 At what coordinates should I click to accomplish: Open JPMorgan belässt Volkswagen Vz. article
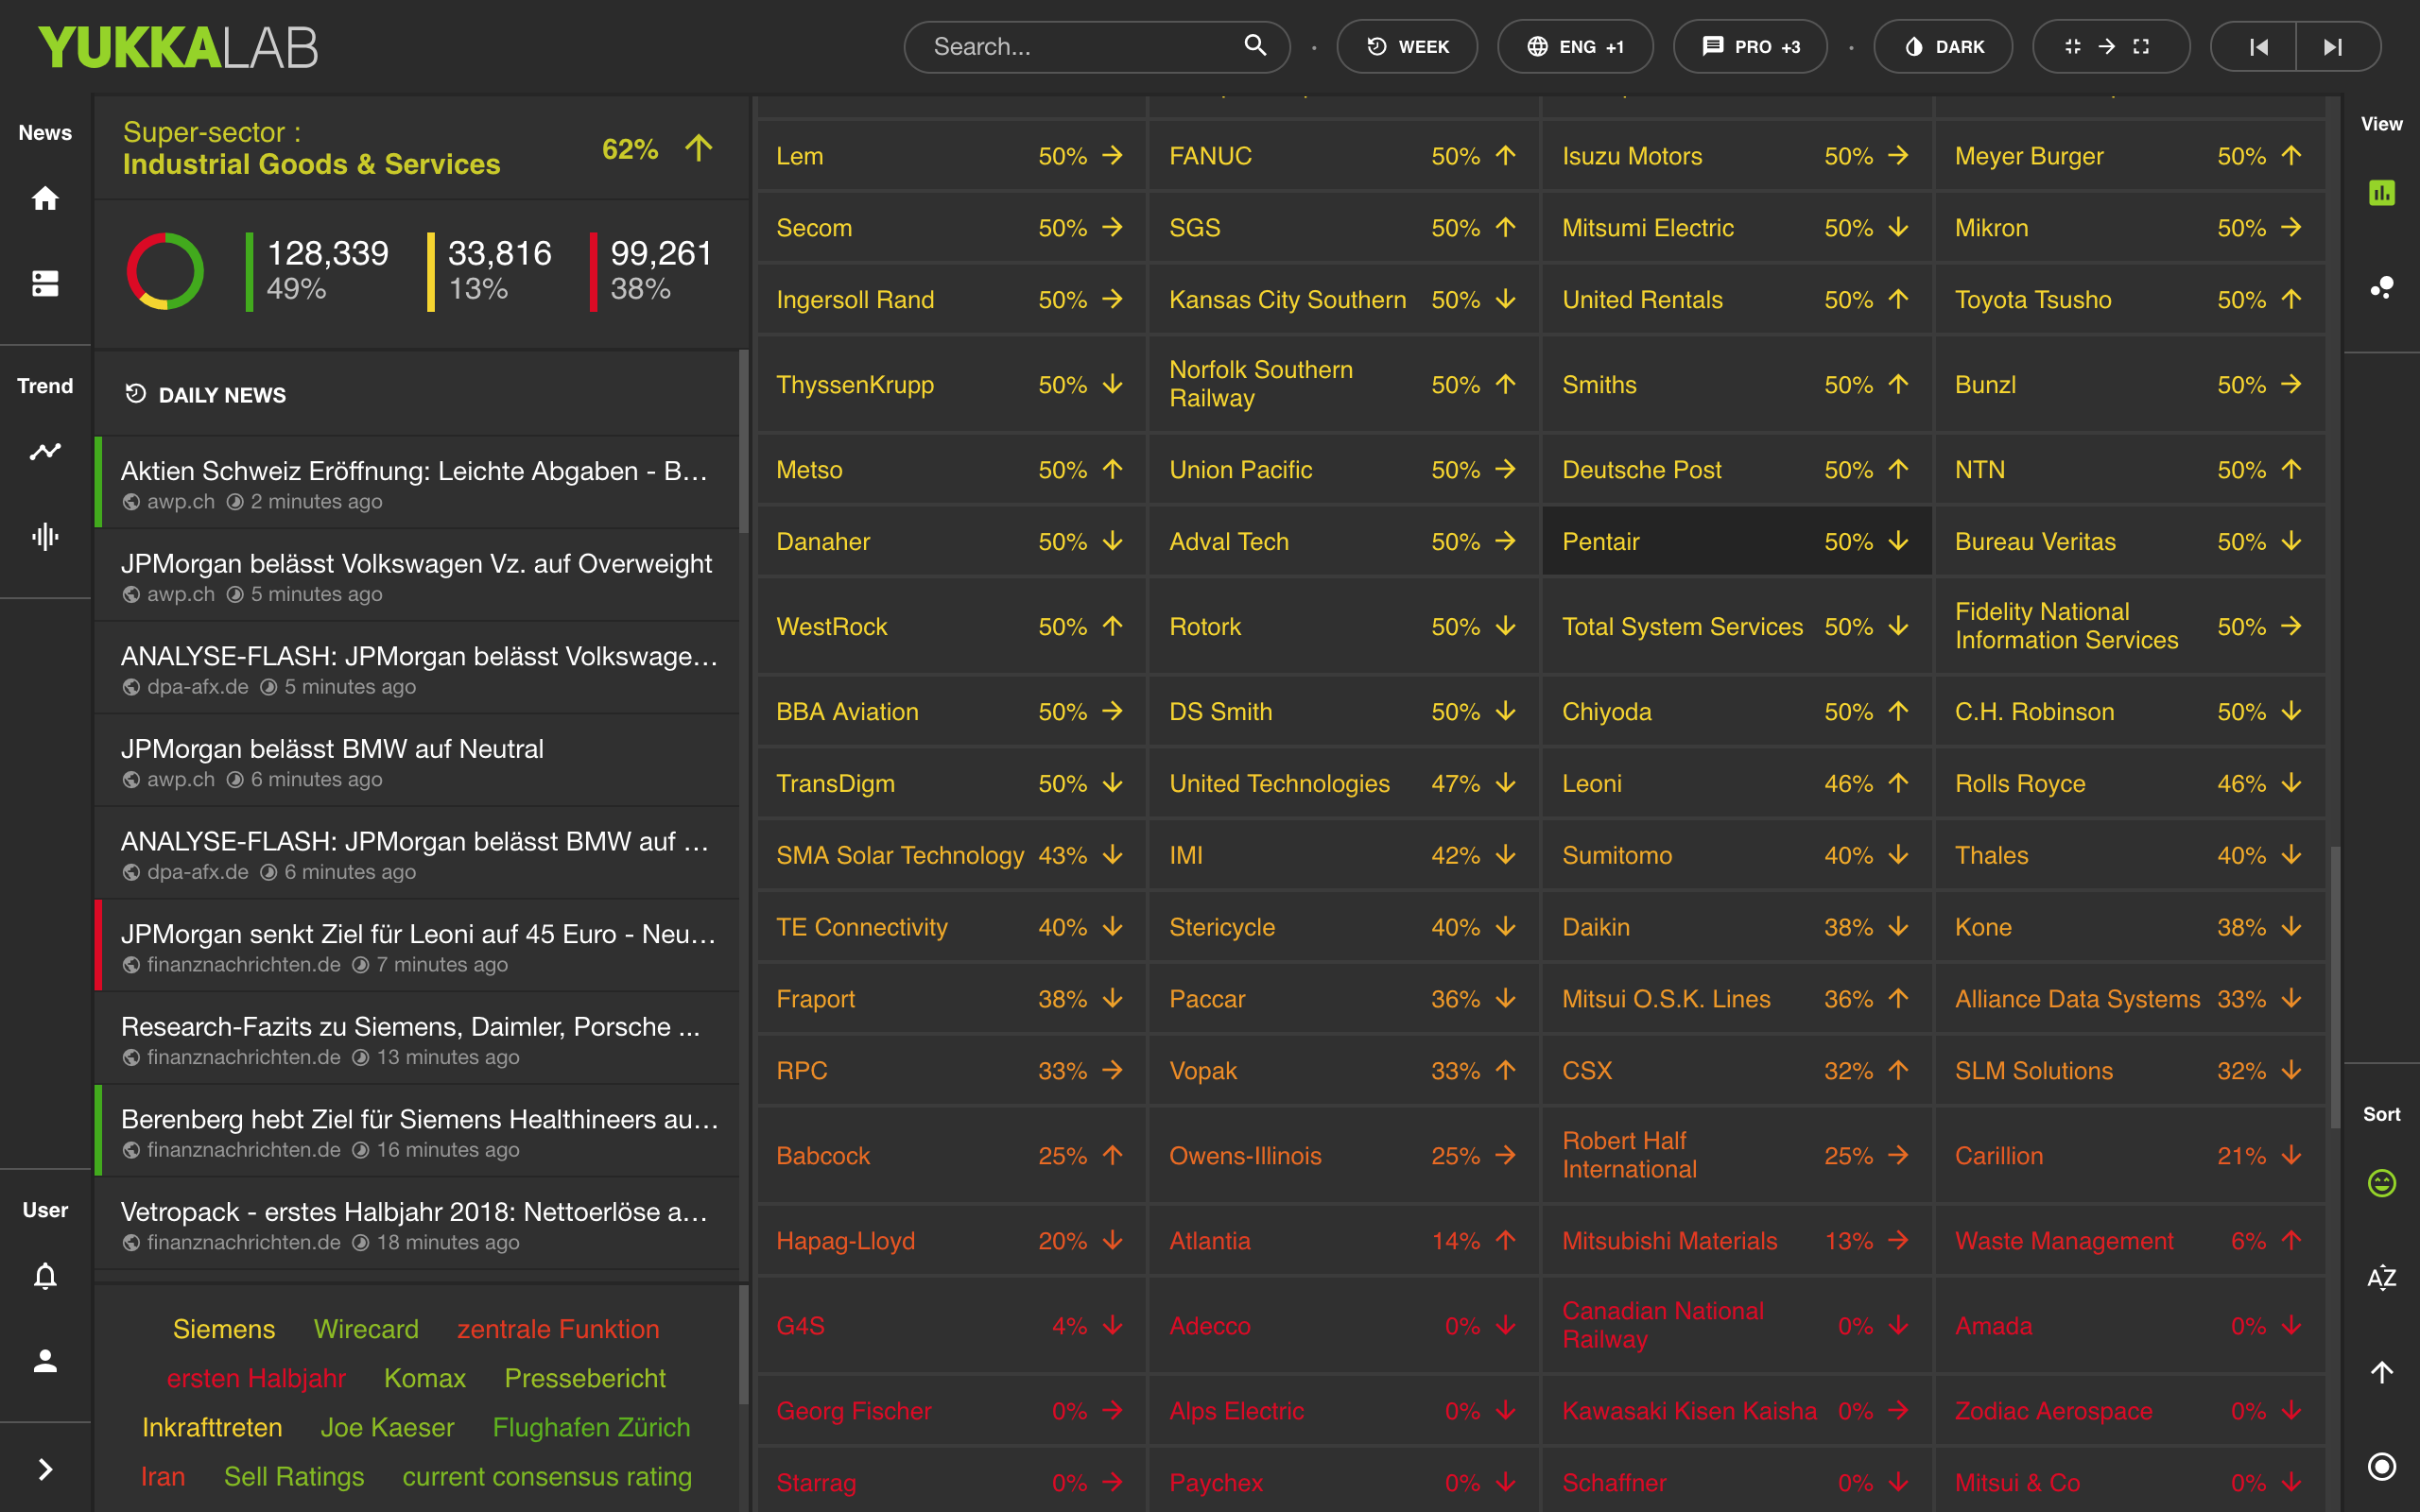(x=417, y=576)
